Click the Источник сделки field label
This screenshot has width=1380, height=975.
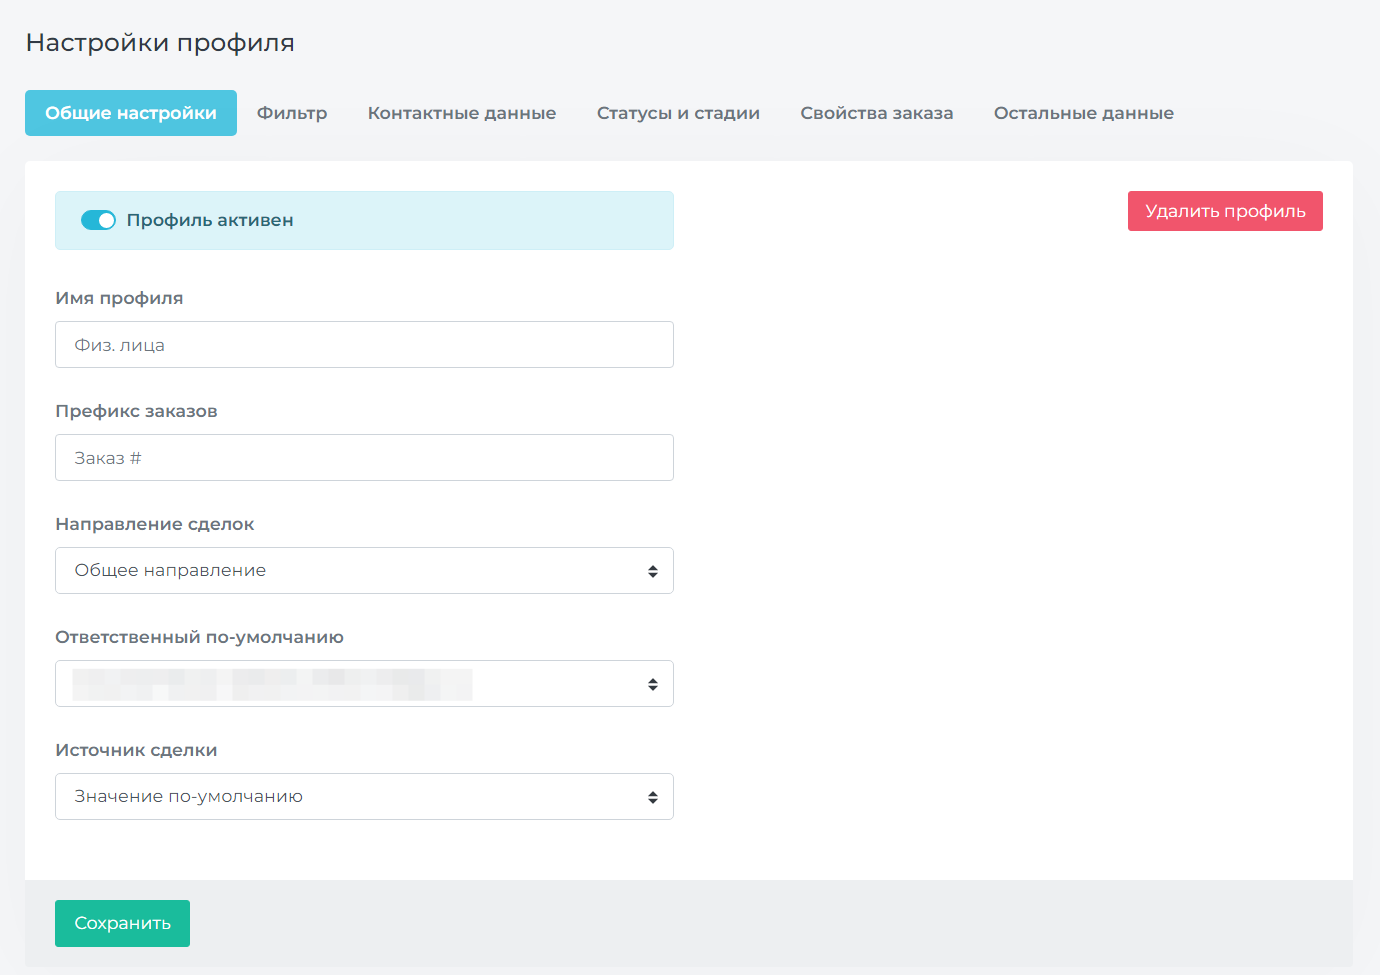(x=136, y=750)
